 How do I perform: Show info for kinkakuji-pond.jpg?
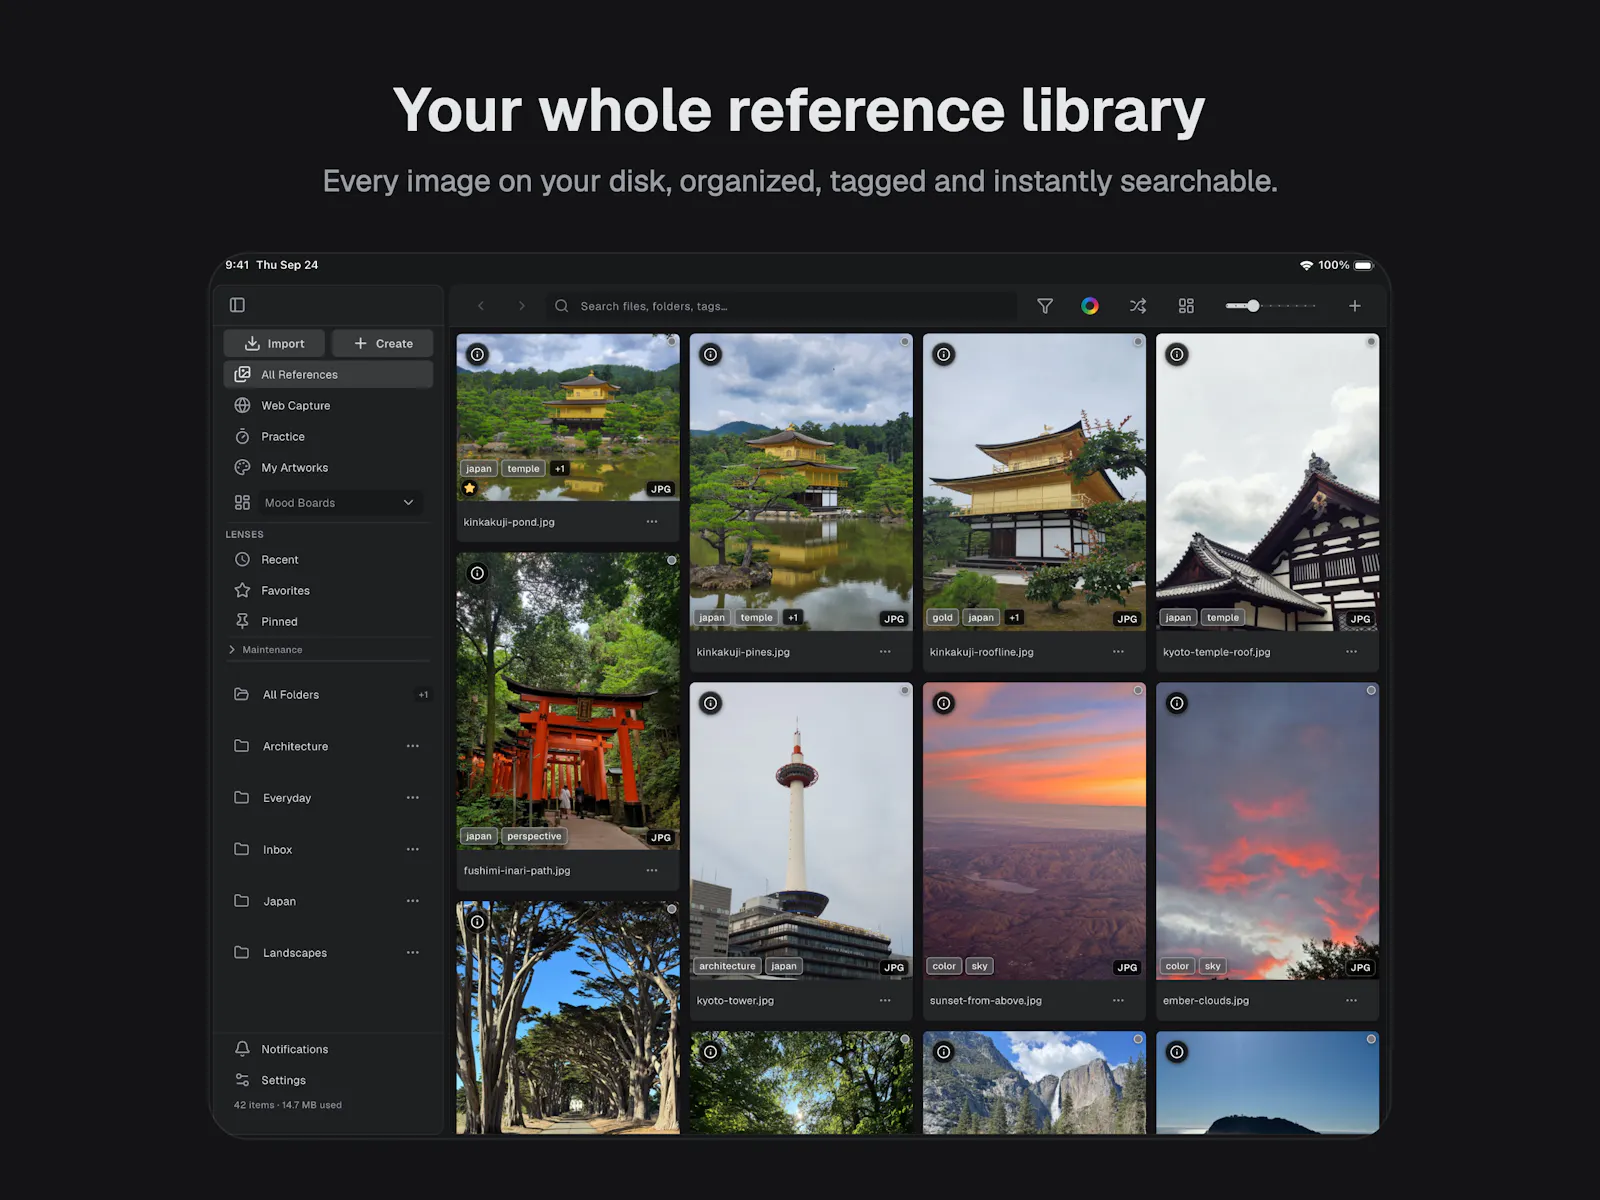pyautogui.click(x=478, y=354)
